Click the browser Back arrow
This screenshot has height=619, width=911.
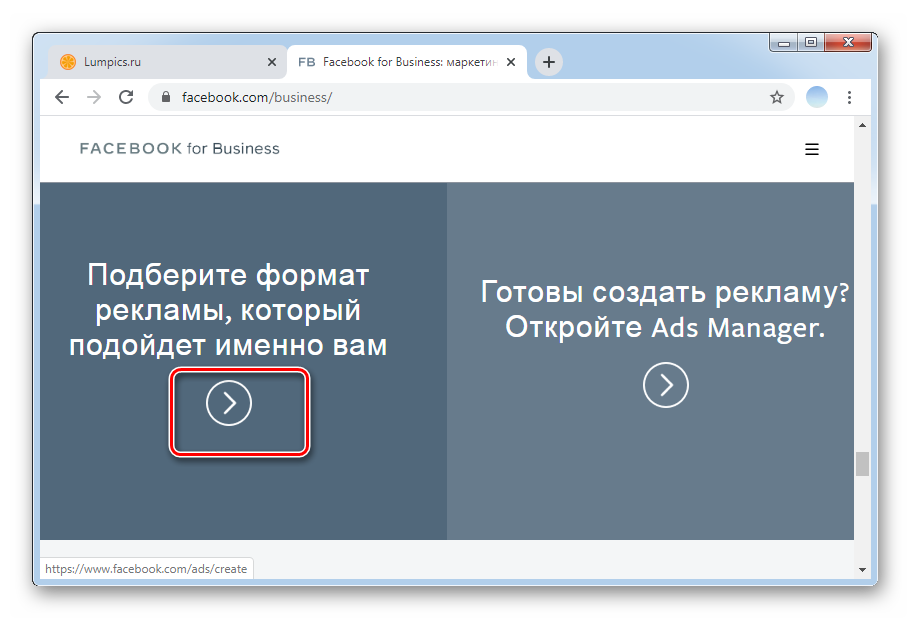pos(62,97)
